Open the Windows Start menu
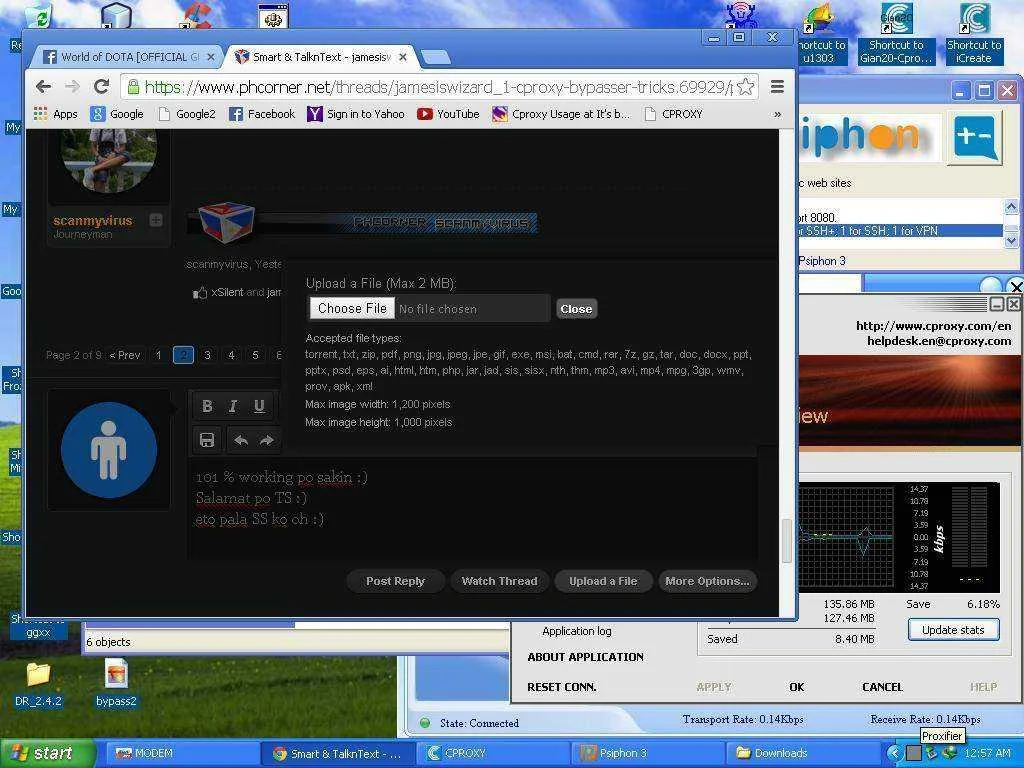 47,754
